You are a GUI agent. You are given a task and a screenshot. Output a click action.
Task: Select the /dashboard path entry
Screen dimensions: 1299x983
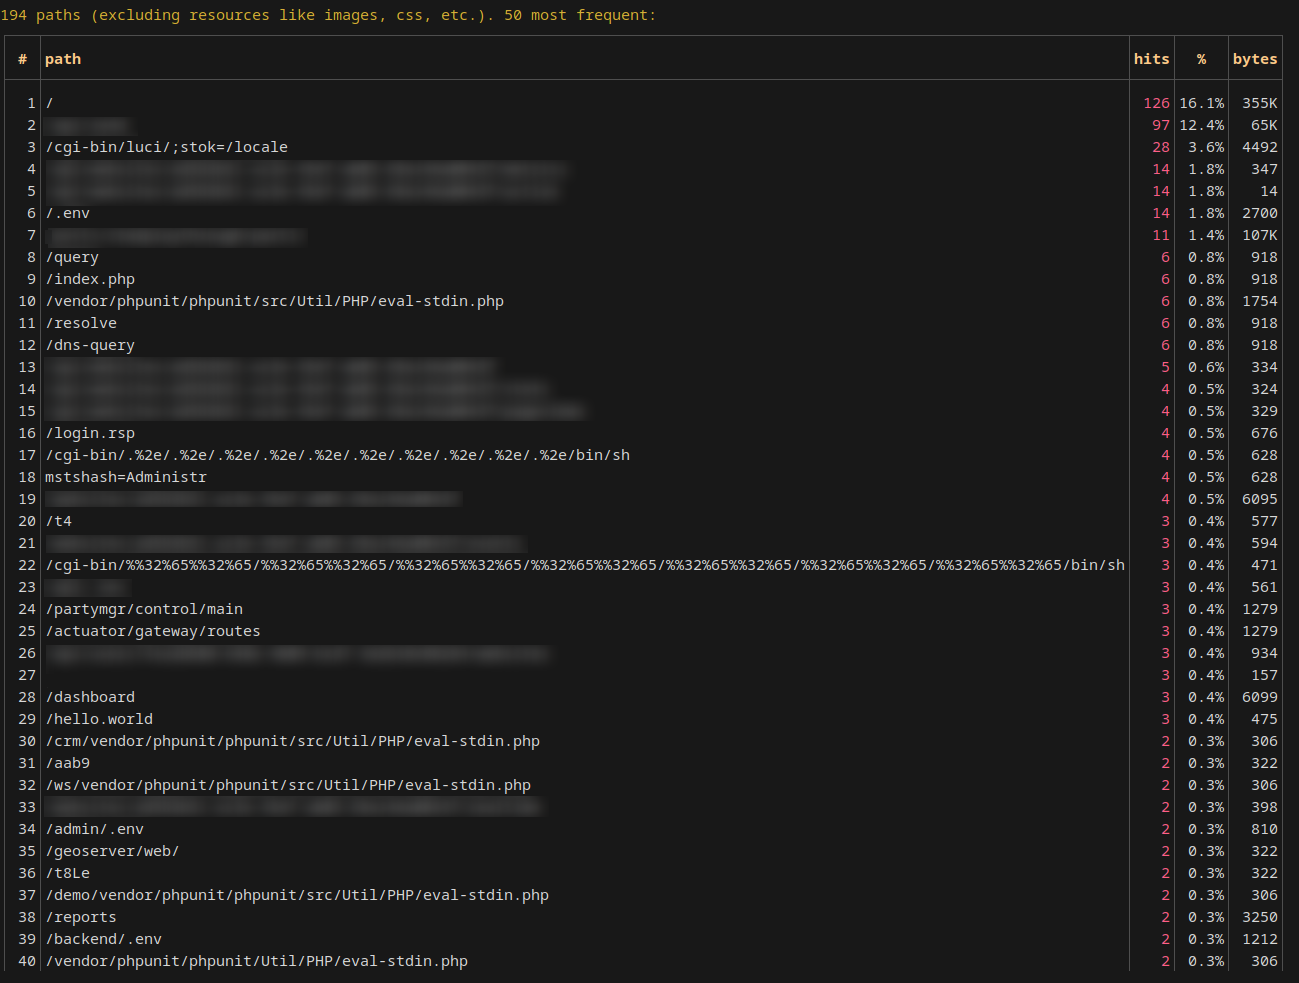tap(90, 697)
